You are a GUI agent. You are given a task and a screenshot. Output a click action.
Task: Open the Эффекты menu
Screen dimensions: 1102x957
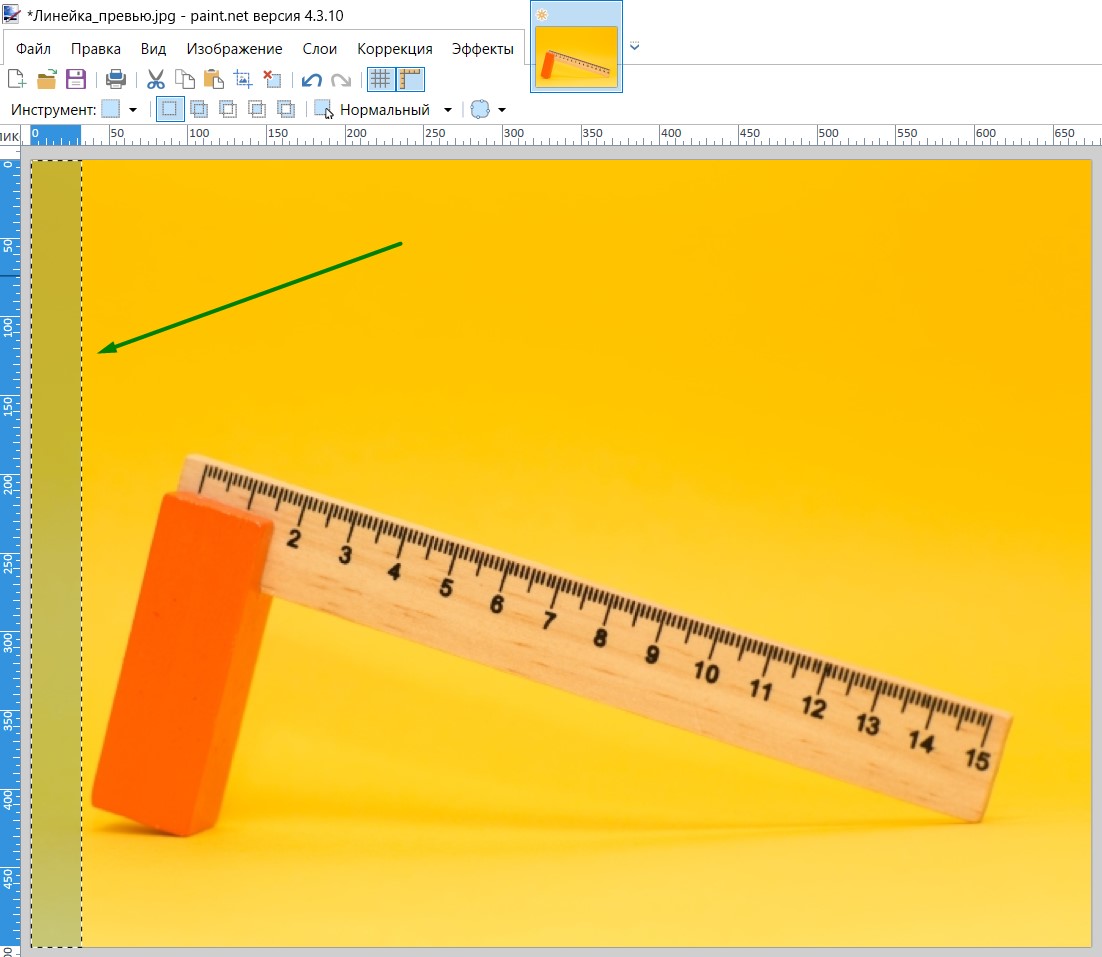(482, 49)
